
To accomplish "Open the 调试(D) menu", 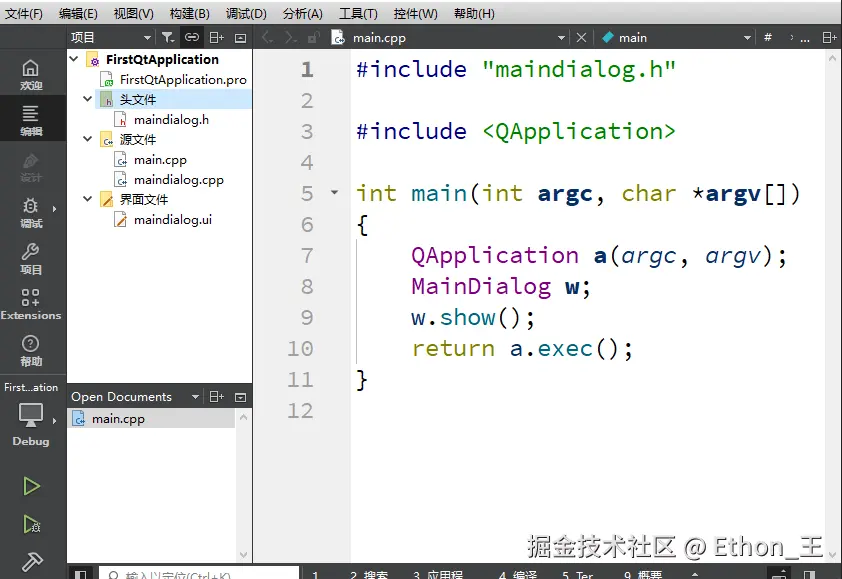I will tap(246, 13).
